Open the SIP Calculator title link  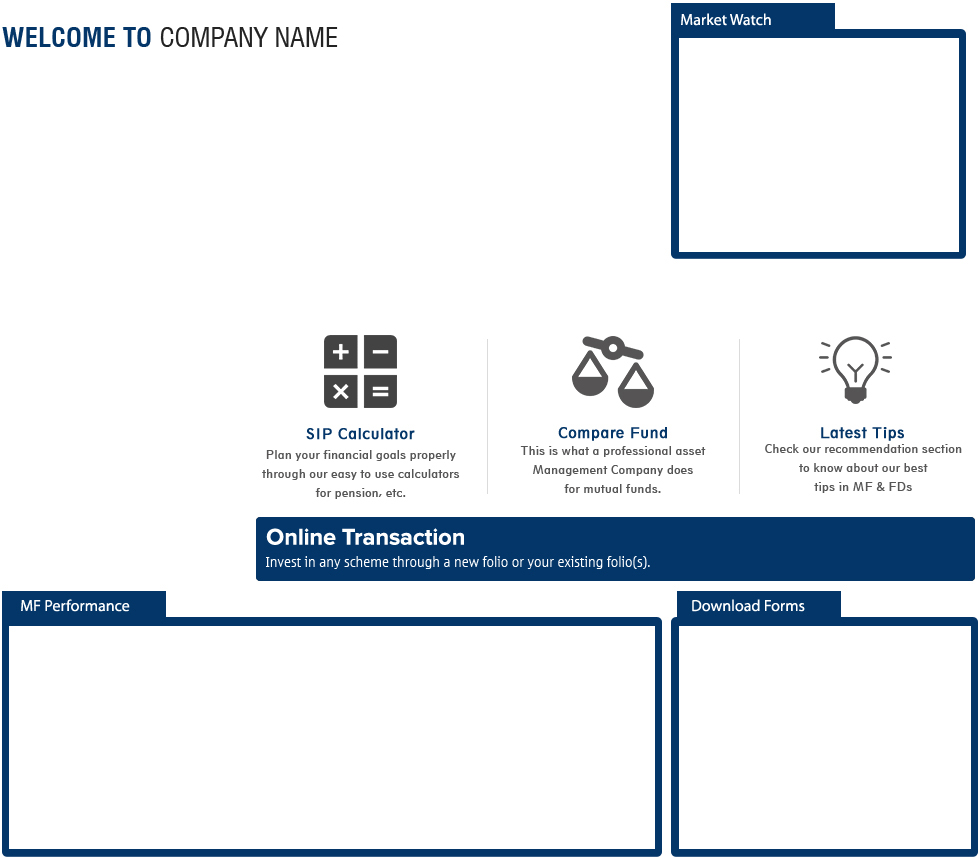(x=360, y=434)
